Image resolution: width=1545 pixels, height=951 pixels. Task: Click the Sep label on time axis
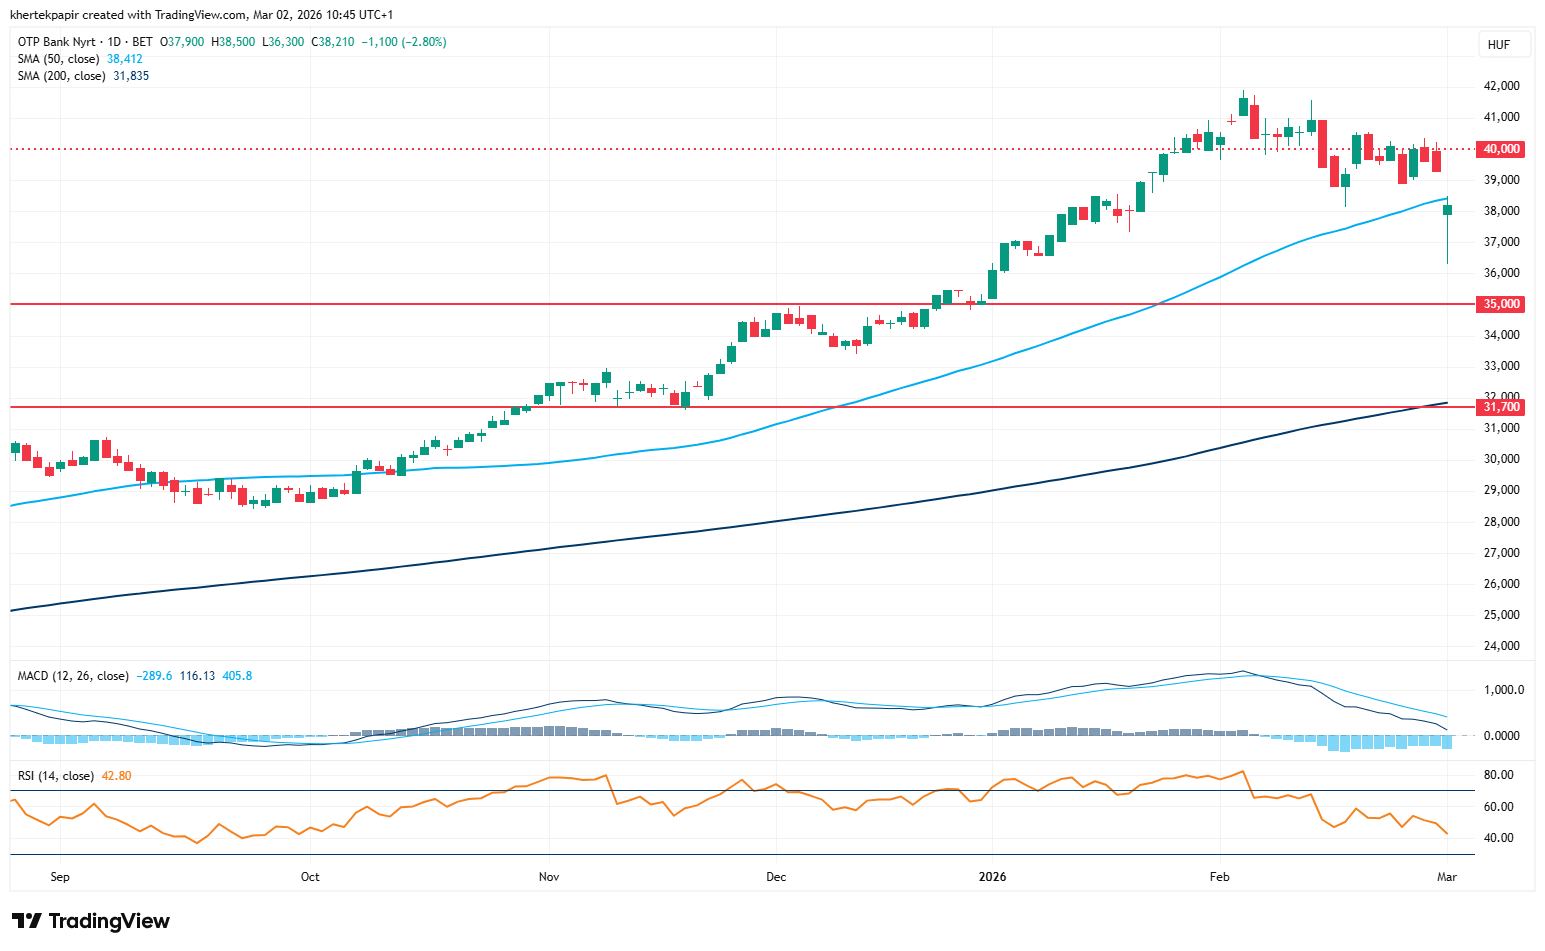[x=60, y=877]
